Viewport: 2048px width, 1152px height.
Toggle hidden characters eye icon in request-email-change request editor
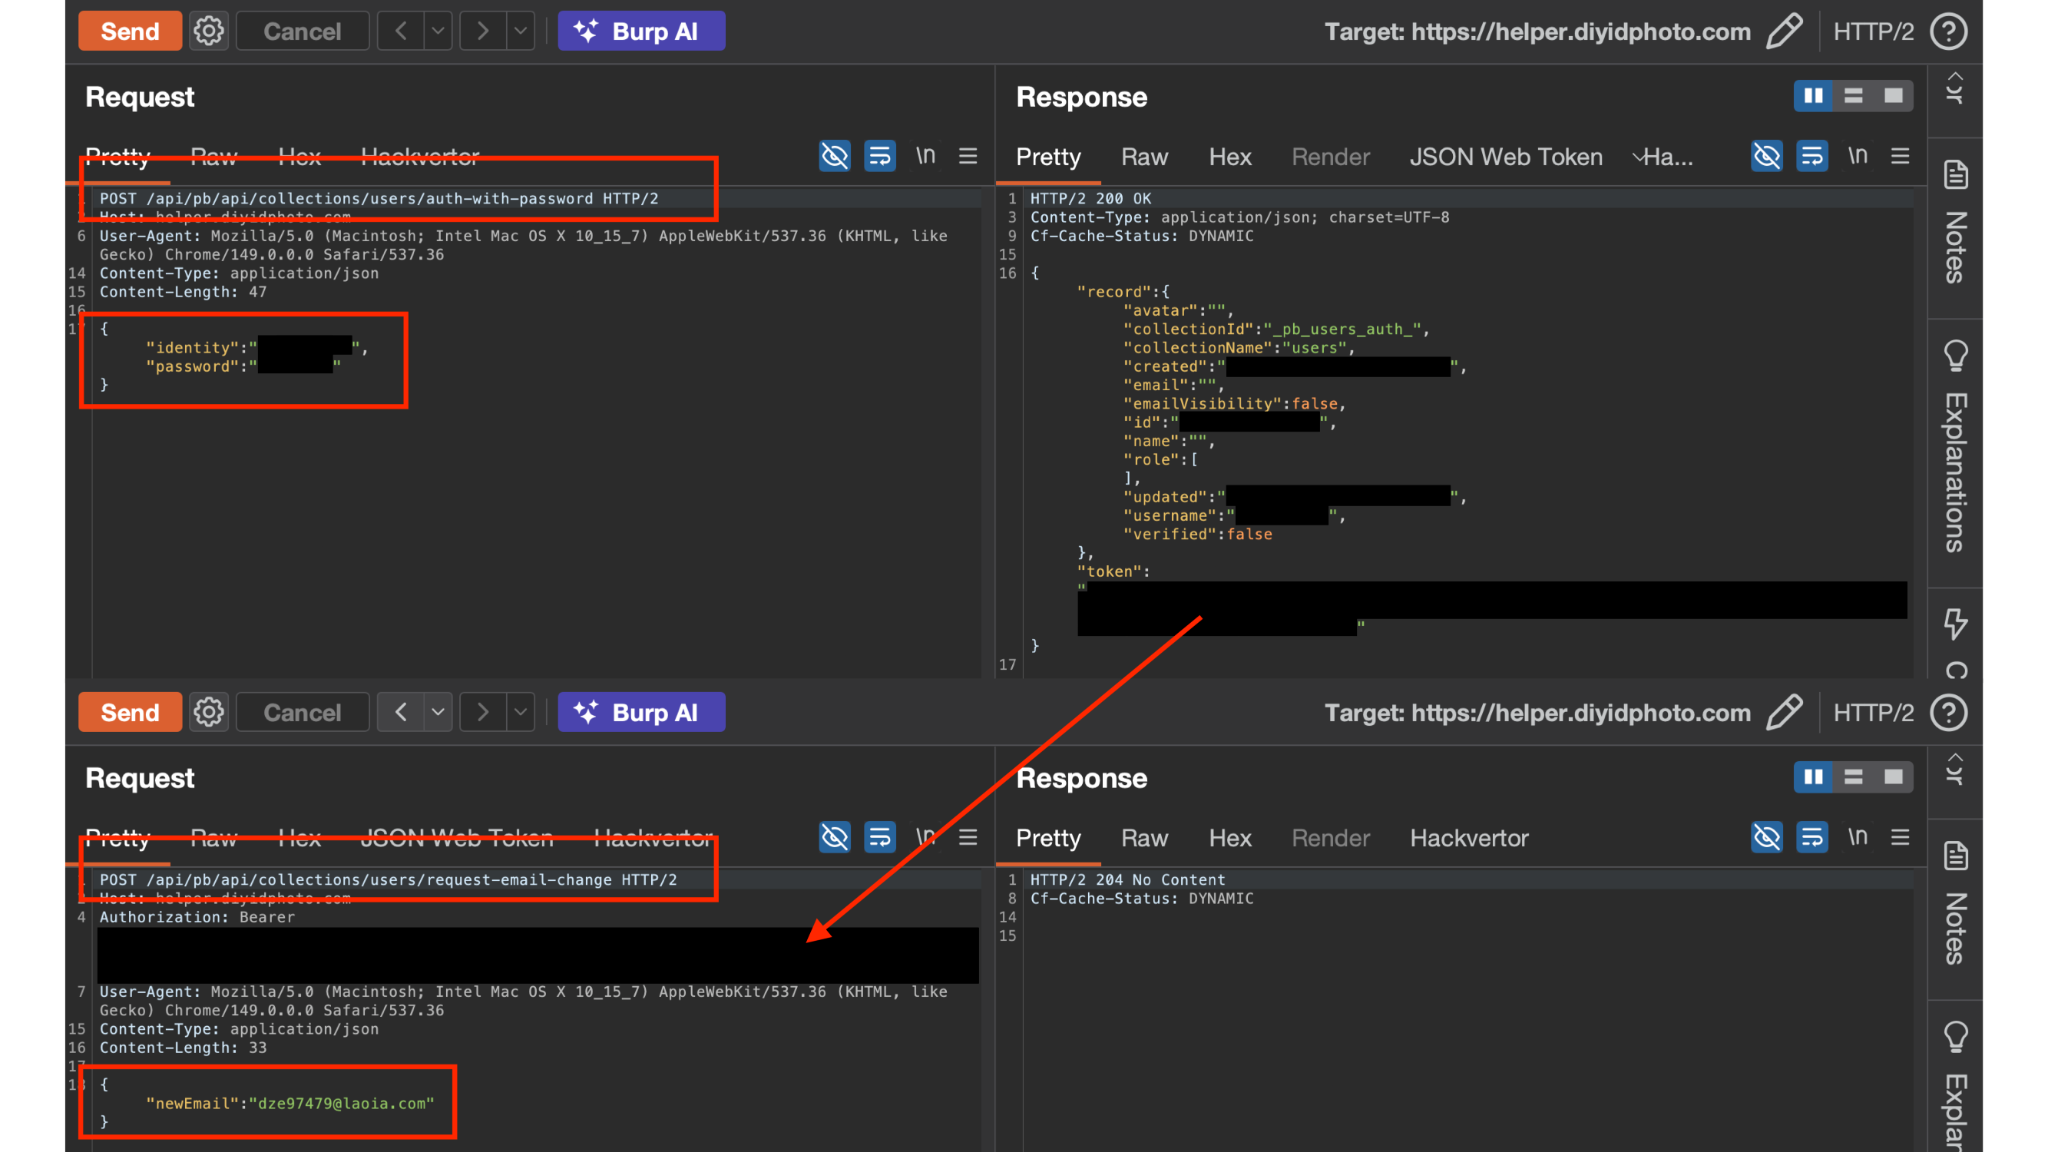tap(835, 837)
